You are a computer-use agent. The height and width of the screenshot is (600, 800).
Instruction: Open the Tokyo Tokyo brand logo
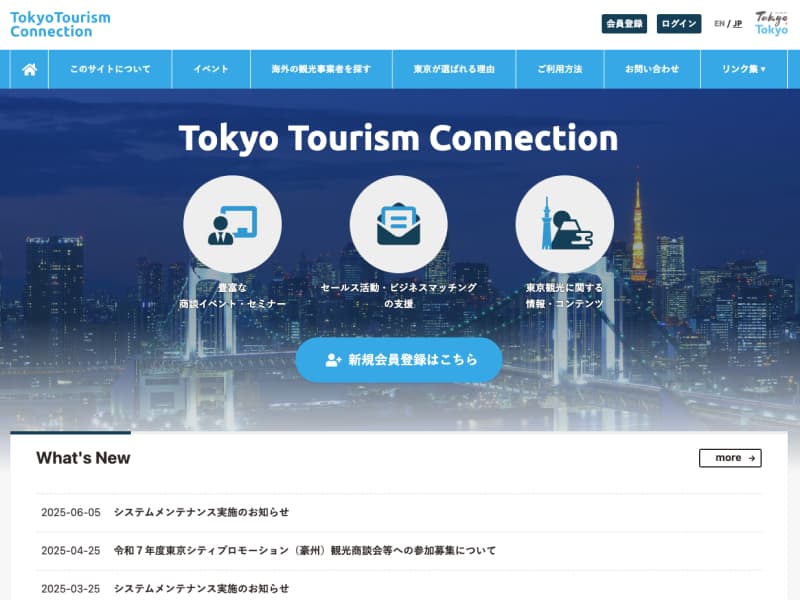click(x=771, y=23)
